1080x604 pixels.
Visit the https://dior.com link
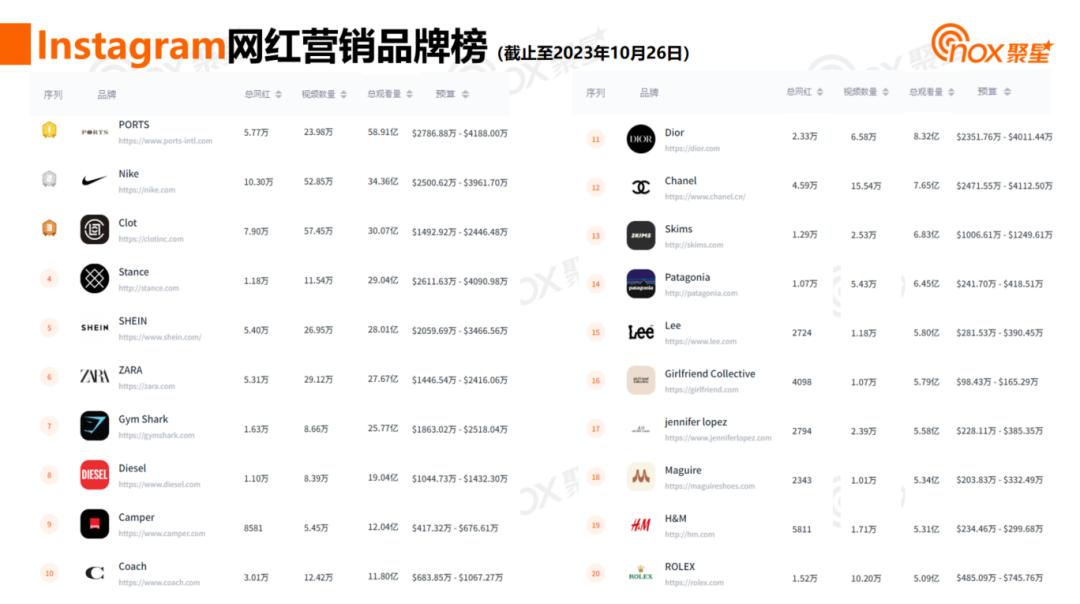692,148
